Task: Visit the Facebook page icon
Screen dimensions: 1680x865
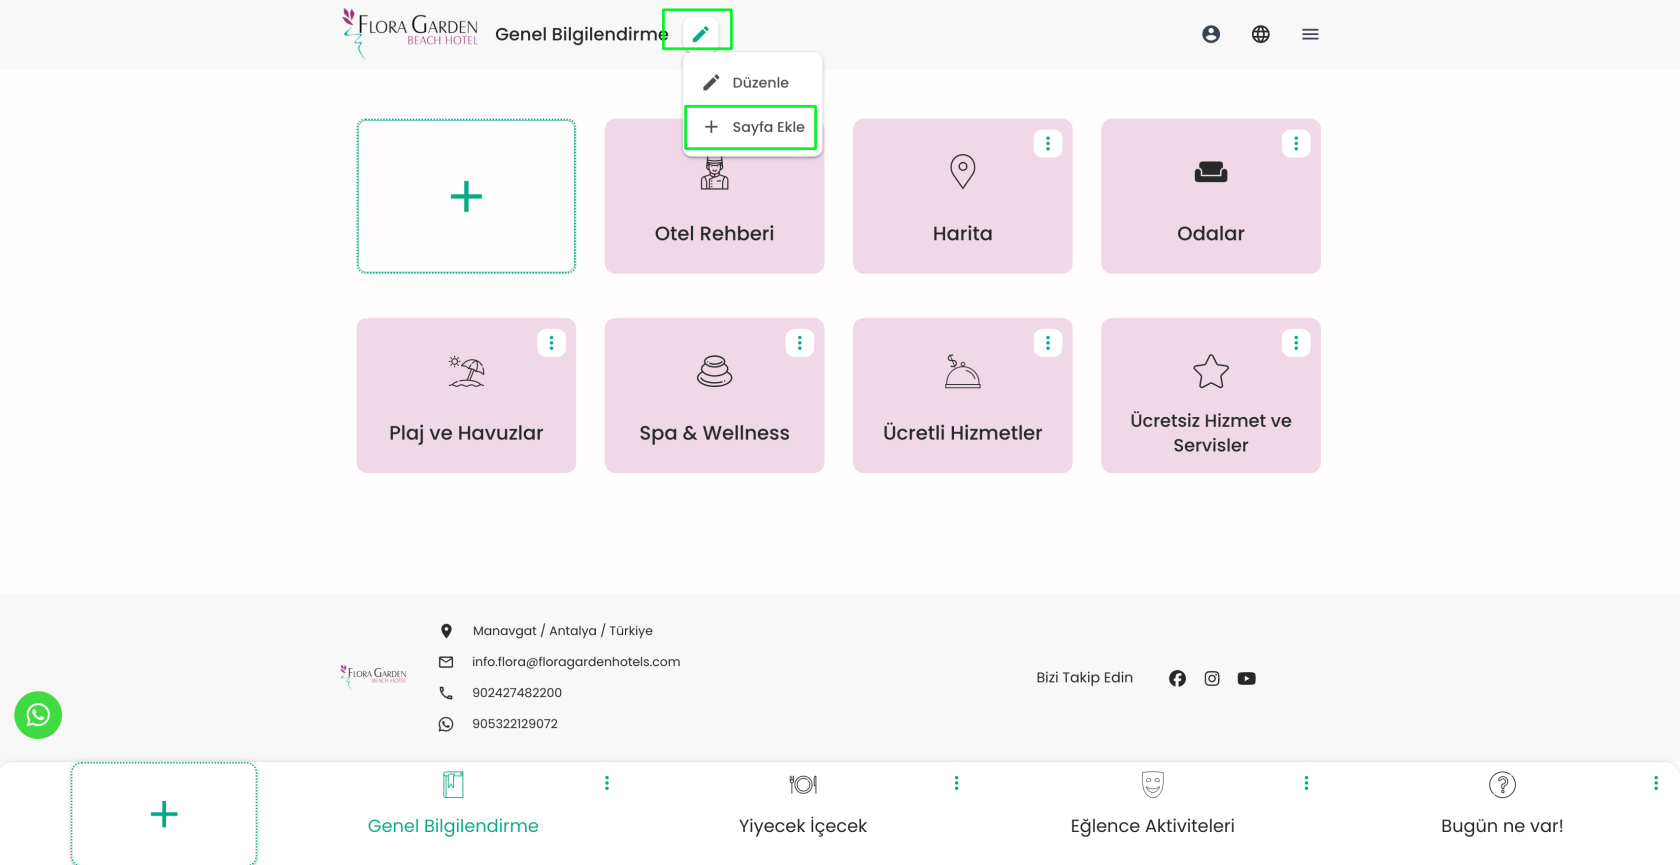Action: [x=1177, y=678]
